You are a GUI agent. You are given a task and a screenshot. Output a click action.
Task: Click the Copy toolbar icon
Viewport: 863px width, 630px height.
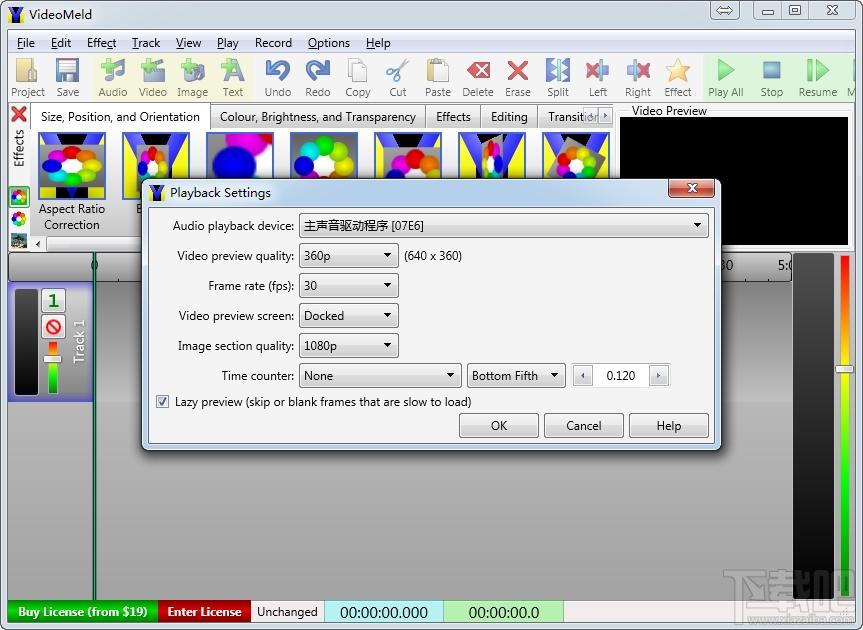[358, 77]
